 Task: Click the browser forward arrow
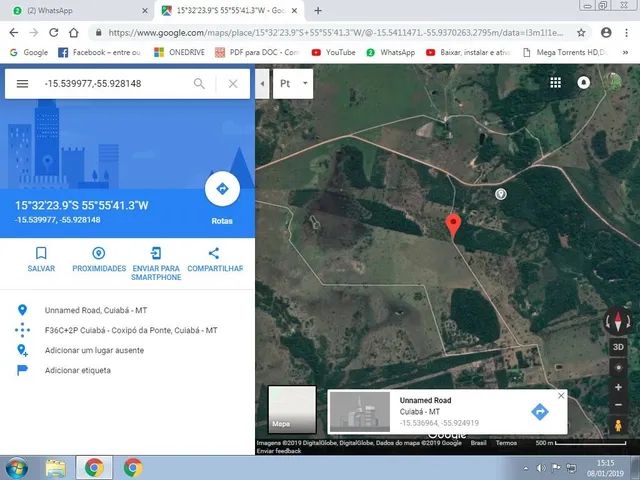[34, 33]
